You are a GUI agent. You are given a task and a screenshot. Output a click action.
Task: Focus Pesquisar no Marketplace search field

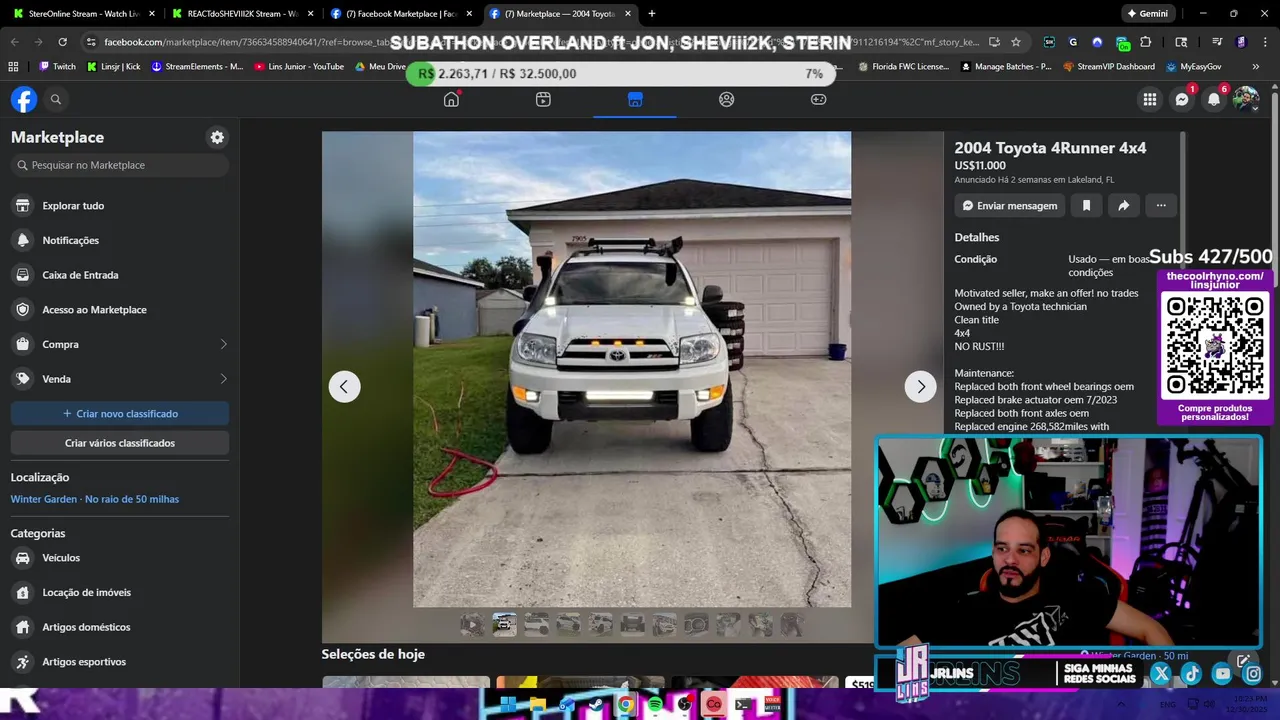(x=120, y=165)
